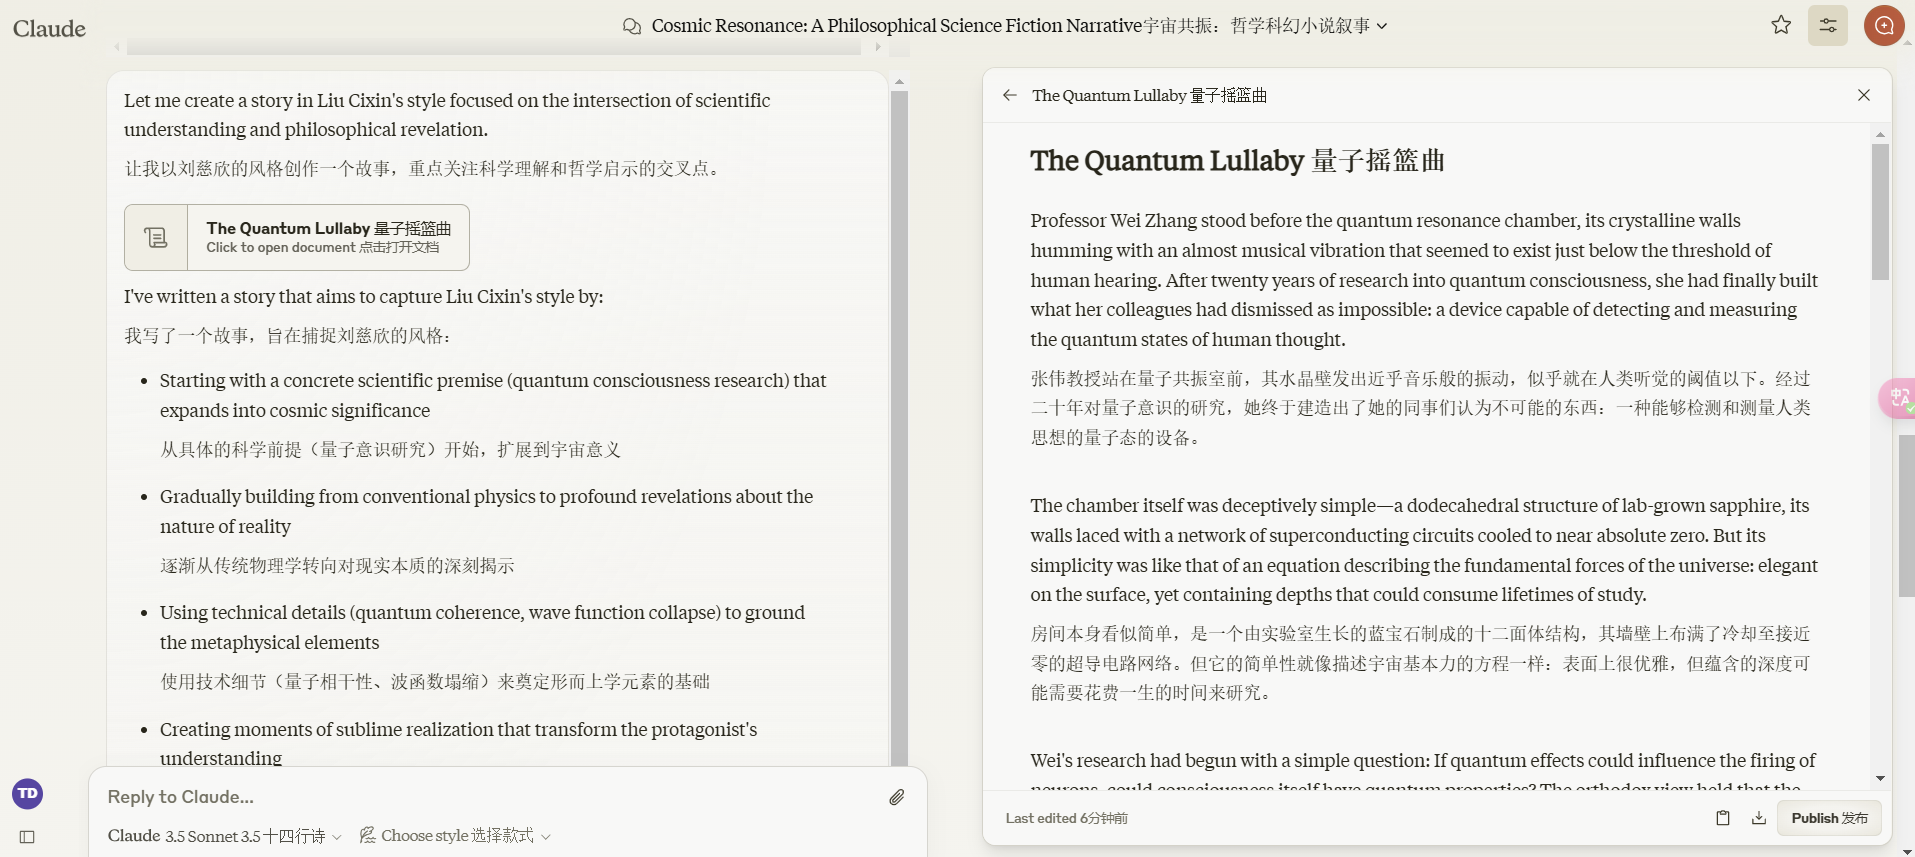The height and width of the screenshot is (857, 1915).
Task: Click the artifact panel vertical scrollbar
Action: click(x=1880, y=212)
